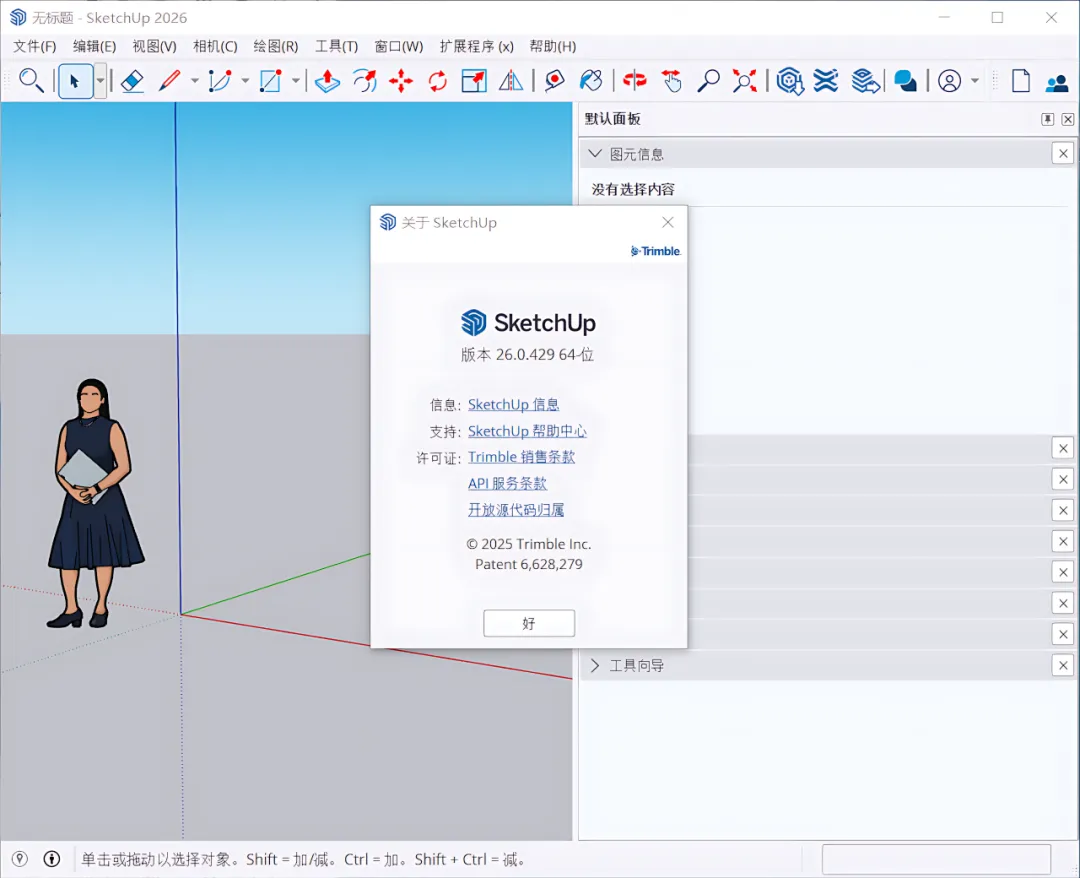Open the 帮助(H) menu
Viewport: 1080px width, 878px height.
click(x=552, y=46)
